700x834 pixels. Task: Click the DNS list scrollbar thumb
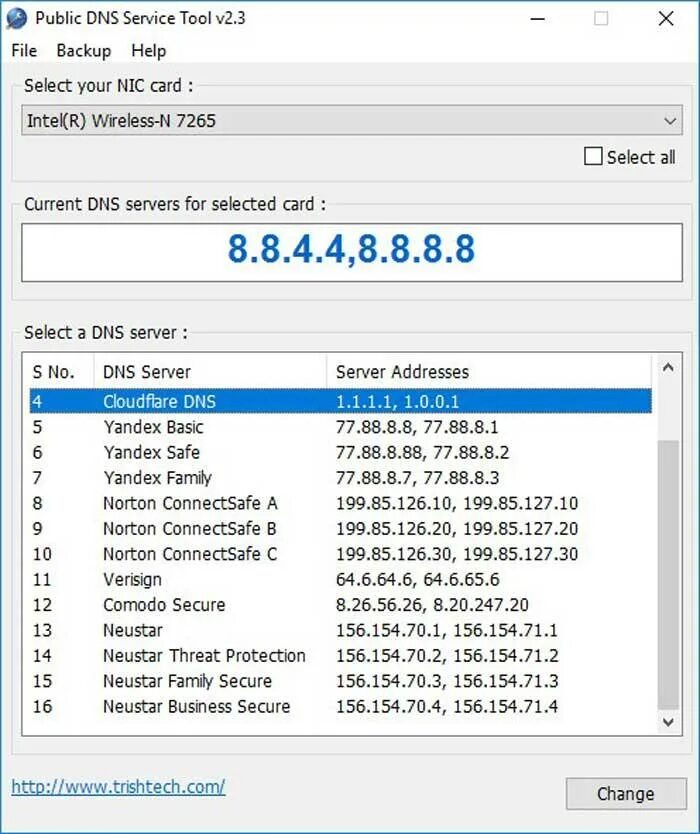[668, 574]
